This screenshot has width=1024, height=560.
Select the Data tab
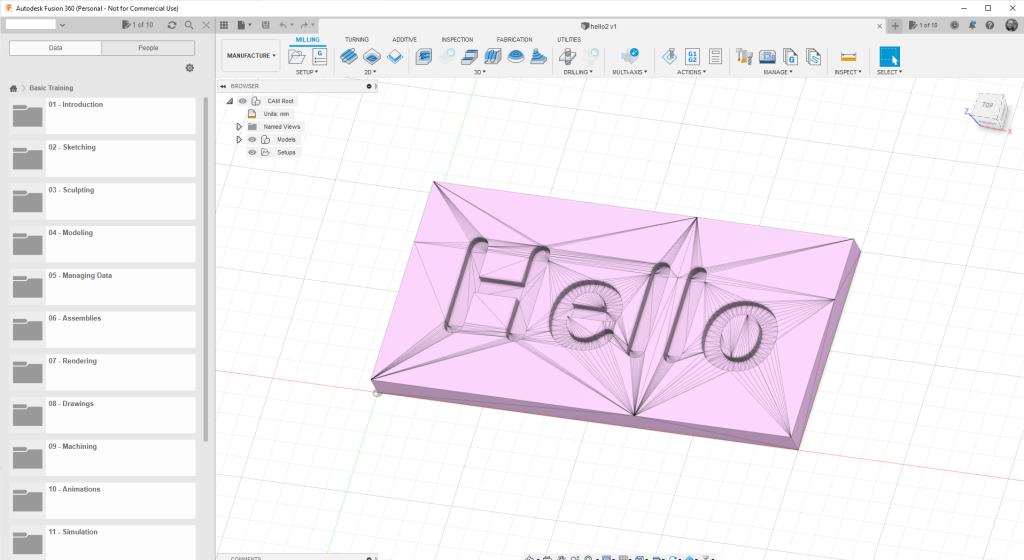56,48
